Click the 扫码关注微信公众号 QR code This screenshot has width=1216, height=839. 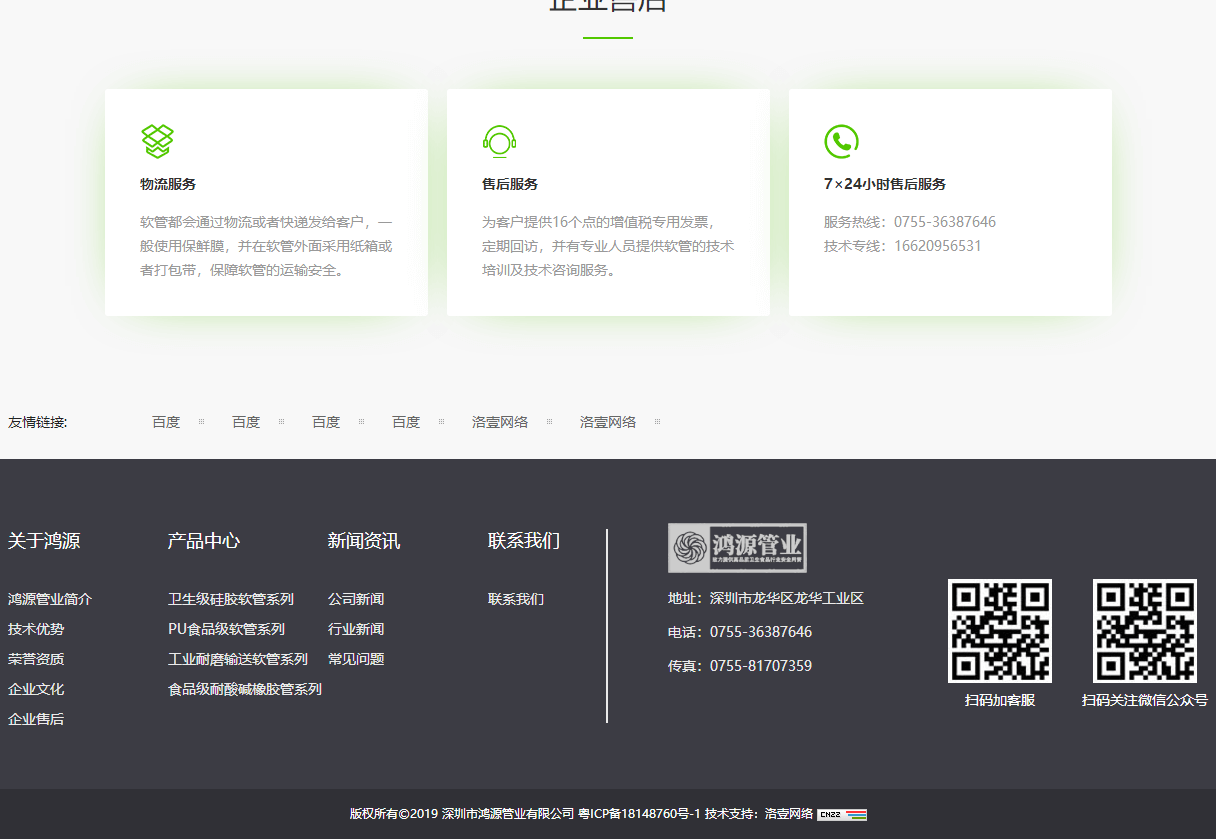point(1143,630)
